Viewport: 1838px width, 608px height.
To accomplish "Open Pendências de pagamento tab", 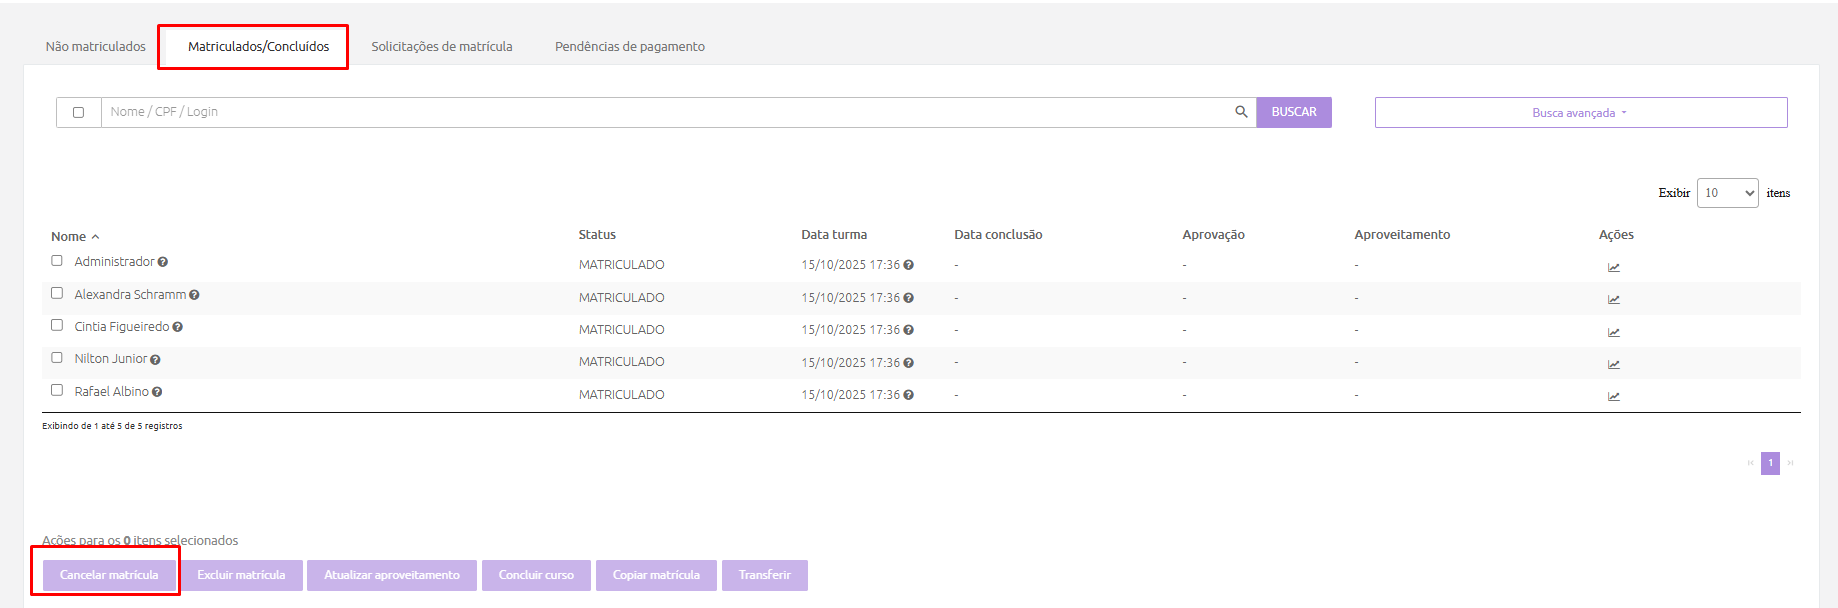I will [x=629, y=47].
